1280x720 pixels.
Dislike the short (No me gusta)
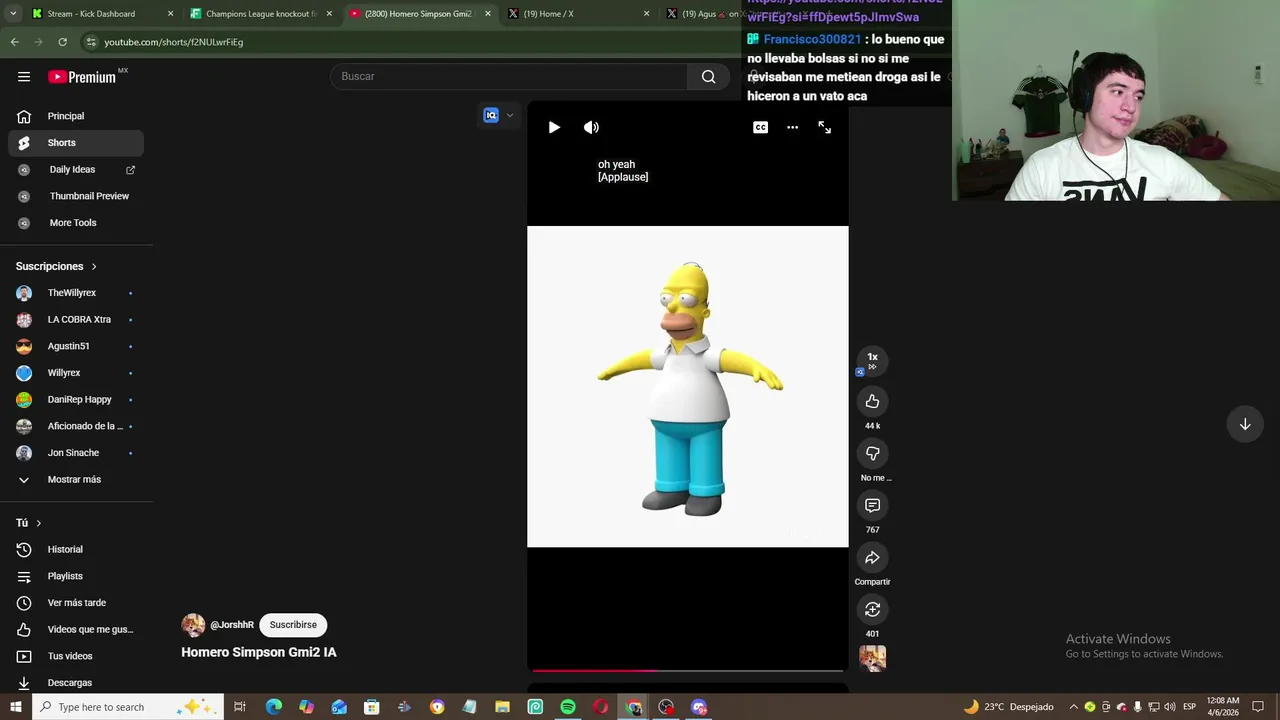click(872, 453)
